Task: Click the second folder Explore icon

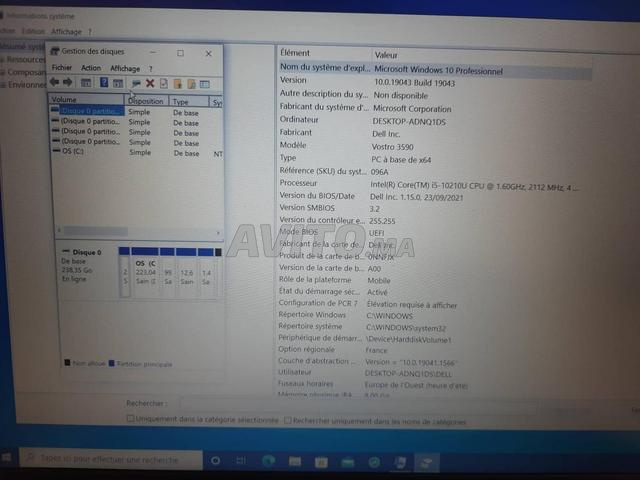Action: pos(191,84)
